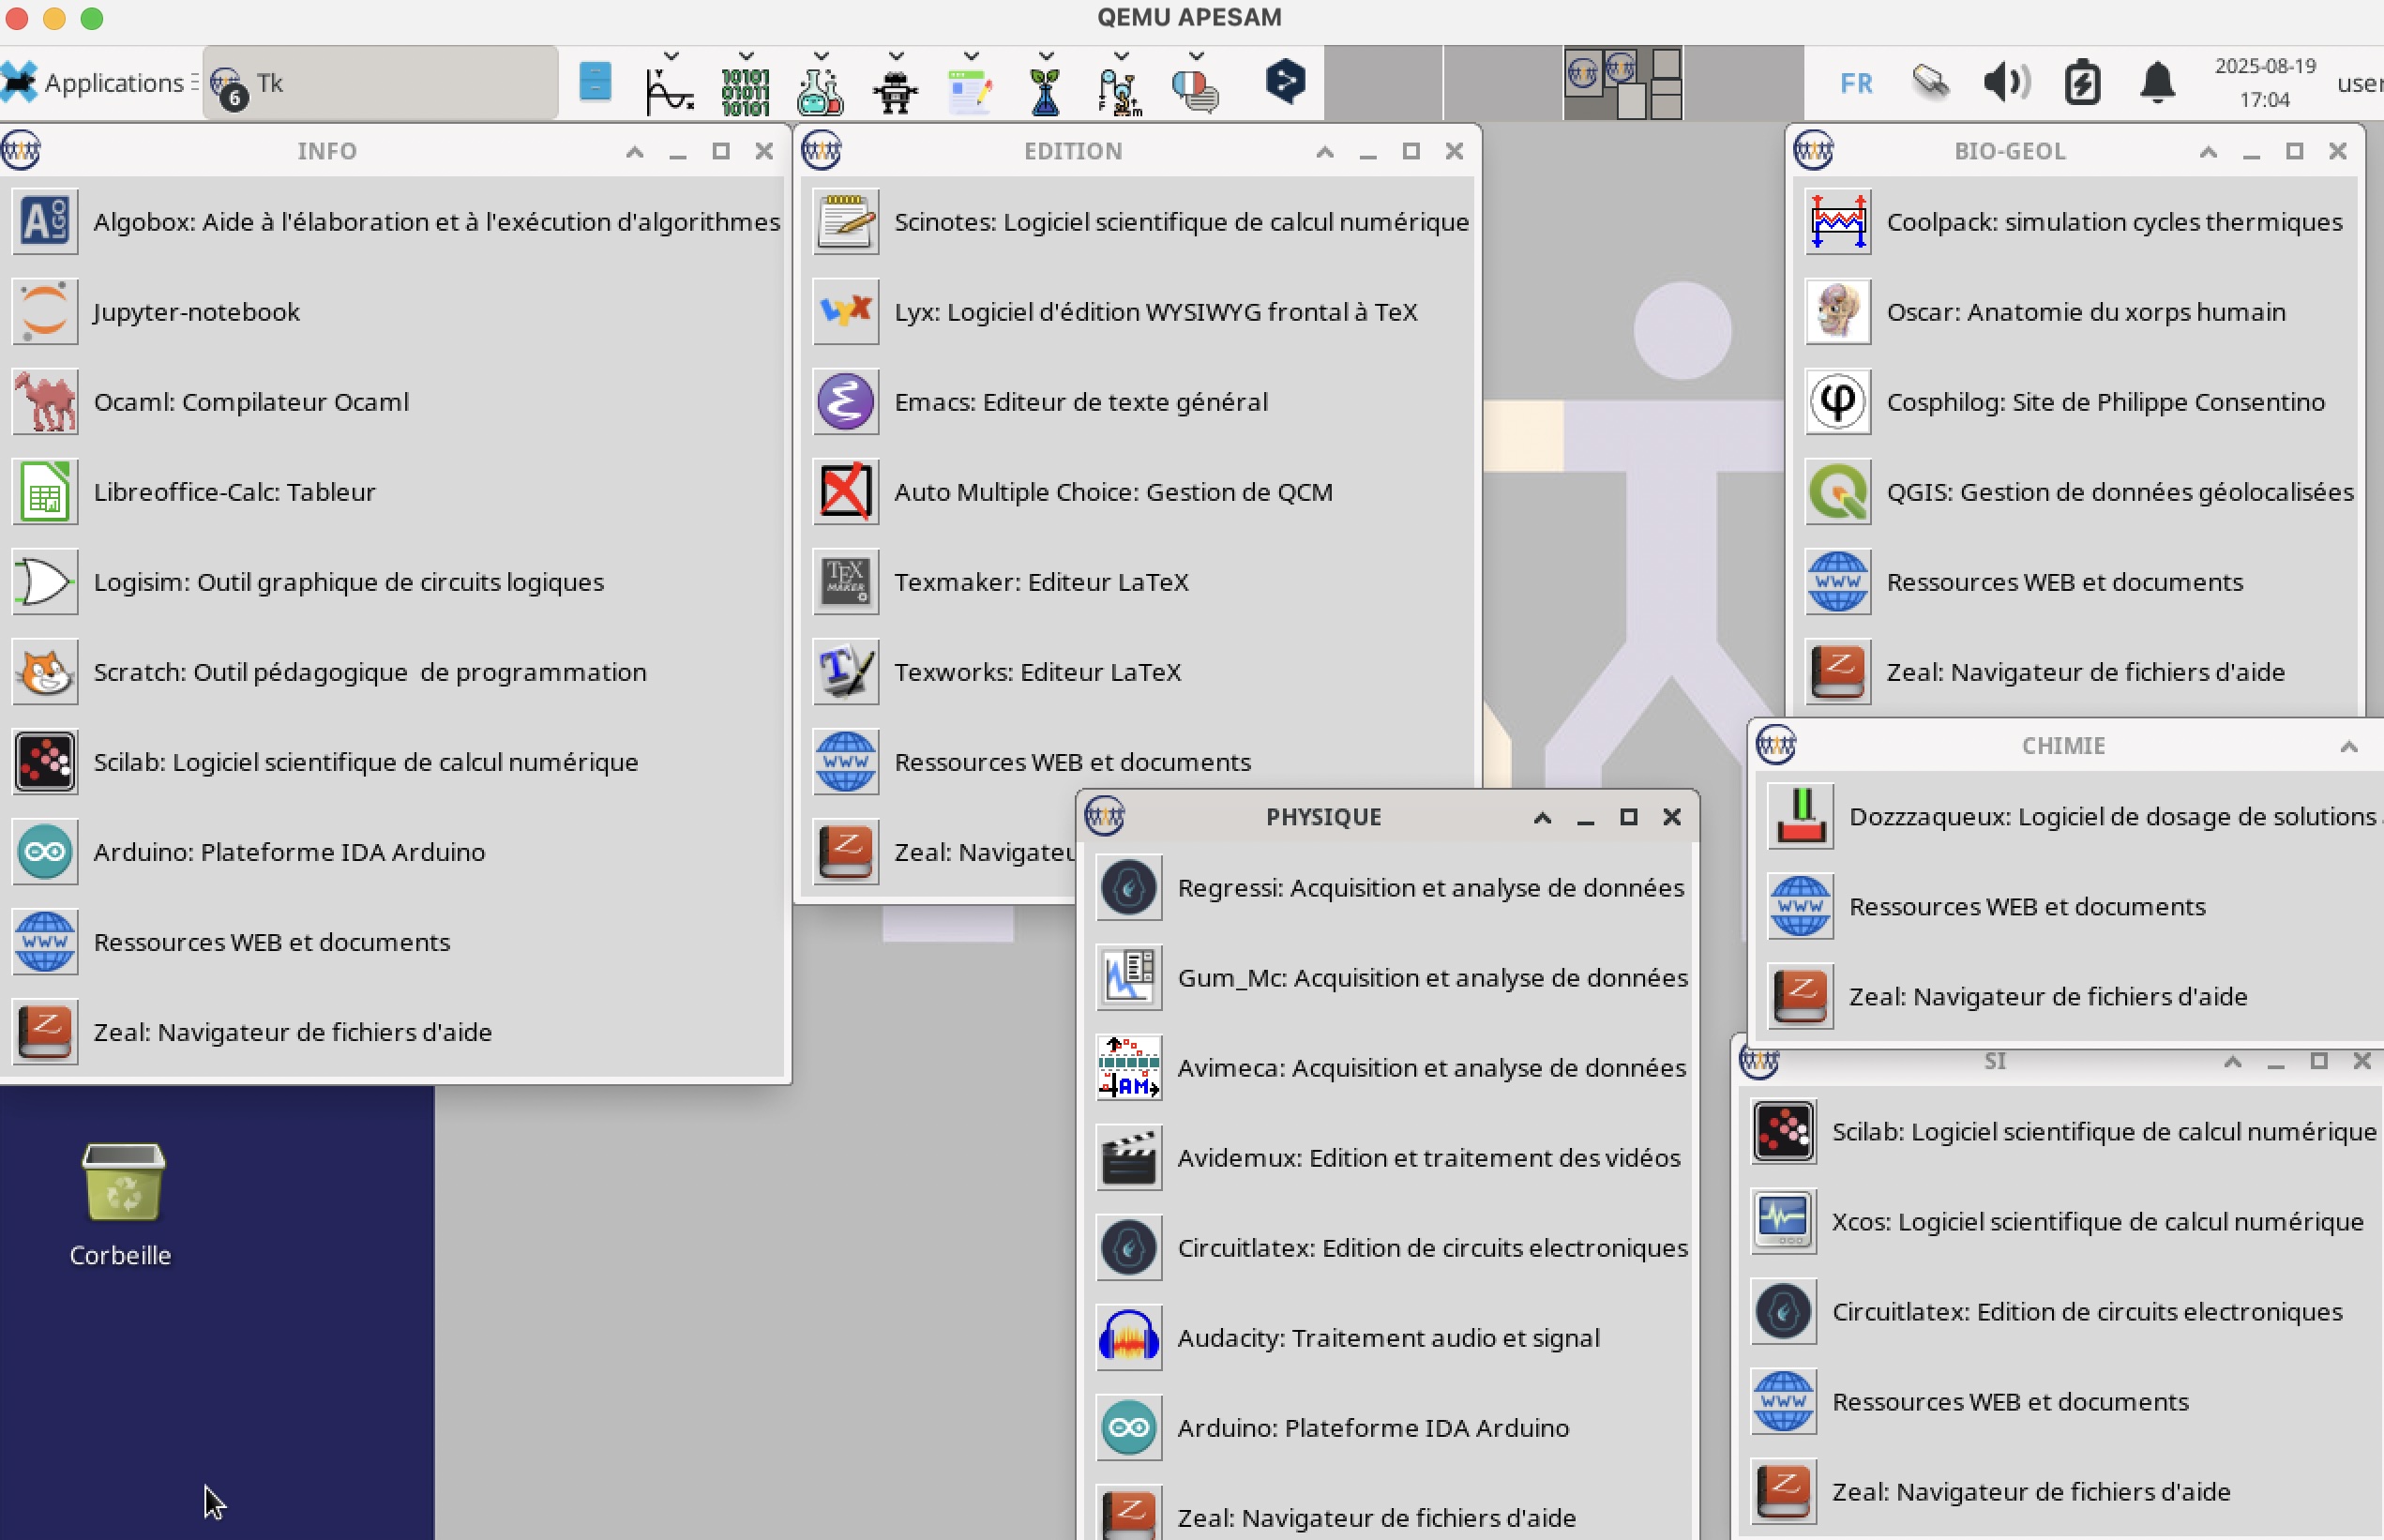Click the removable drive icon in panel
Image resolution: width=2384 pixels, height=1540 pixels.
(1931, 83)
